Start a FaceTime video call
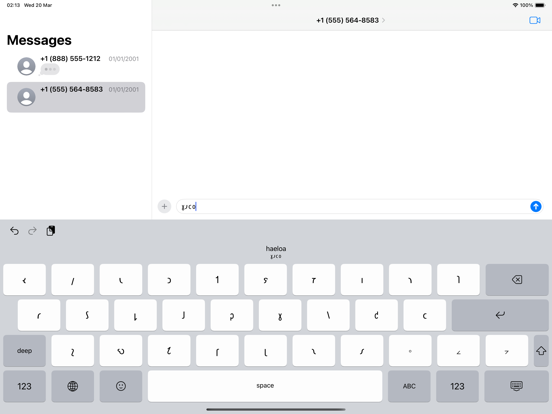Viewport: 552px width, 414px height. click(535, 20)
